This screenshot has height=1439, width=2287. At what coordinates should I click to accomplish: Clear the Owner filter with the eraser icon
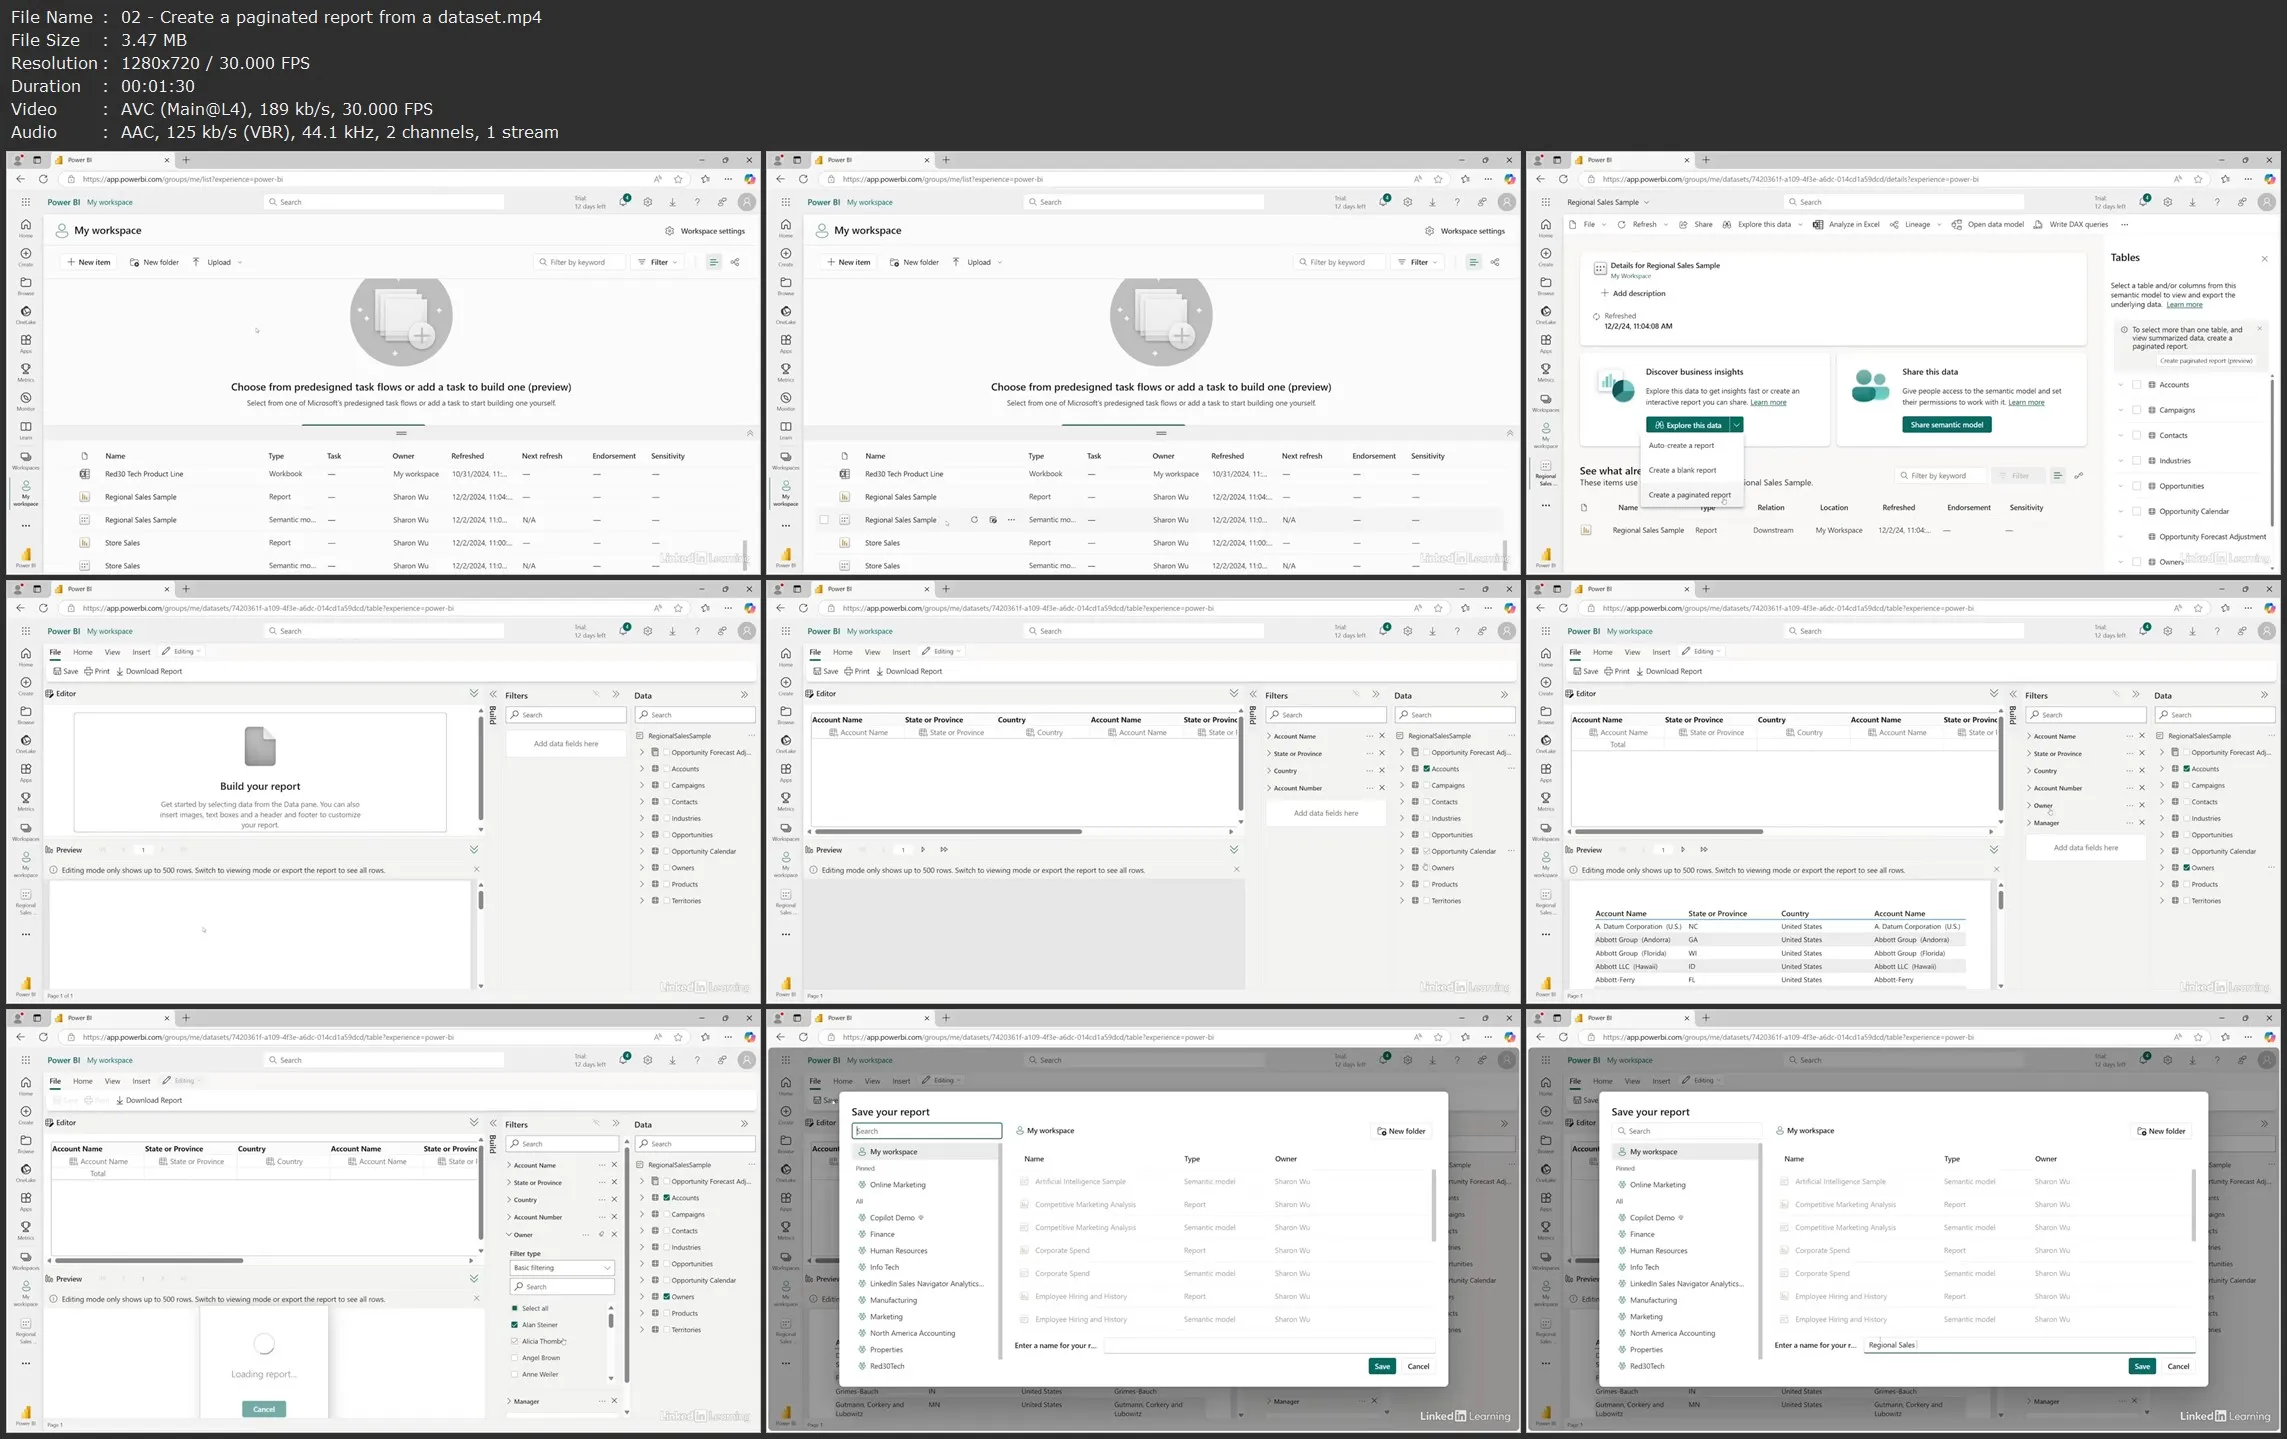601,1235
